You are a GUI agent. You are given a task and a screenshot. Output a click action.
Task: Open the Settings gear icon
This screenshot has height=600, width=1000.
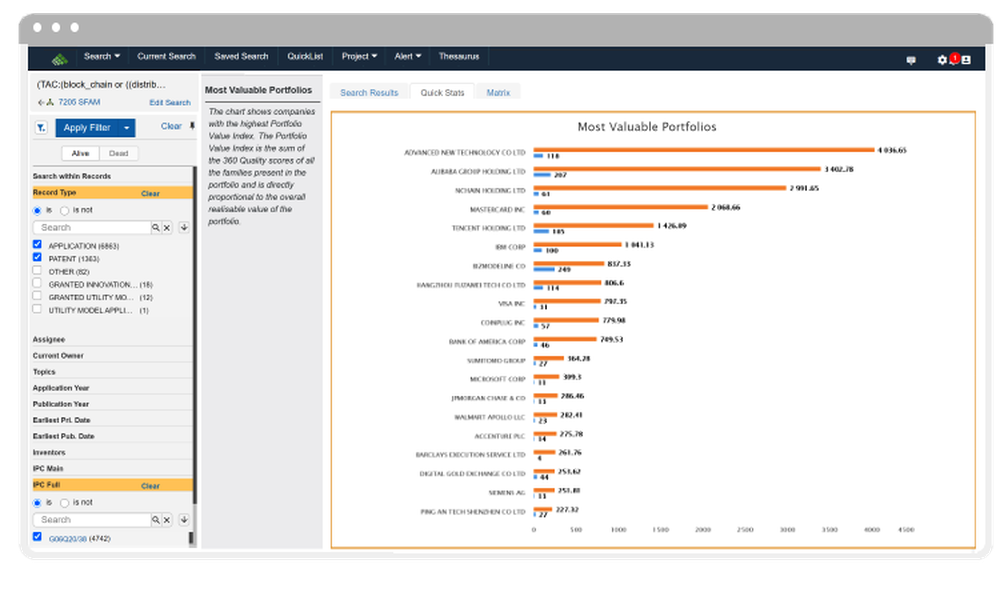(942, 60)
